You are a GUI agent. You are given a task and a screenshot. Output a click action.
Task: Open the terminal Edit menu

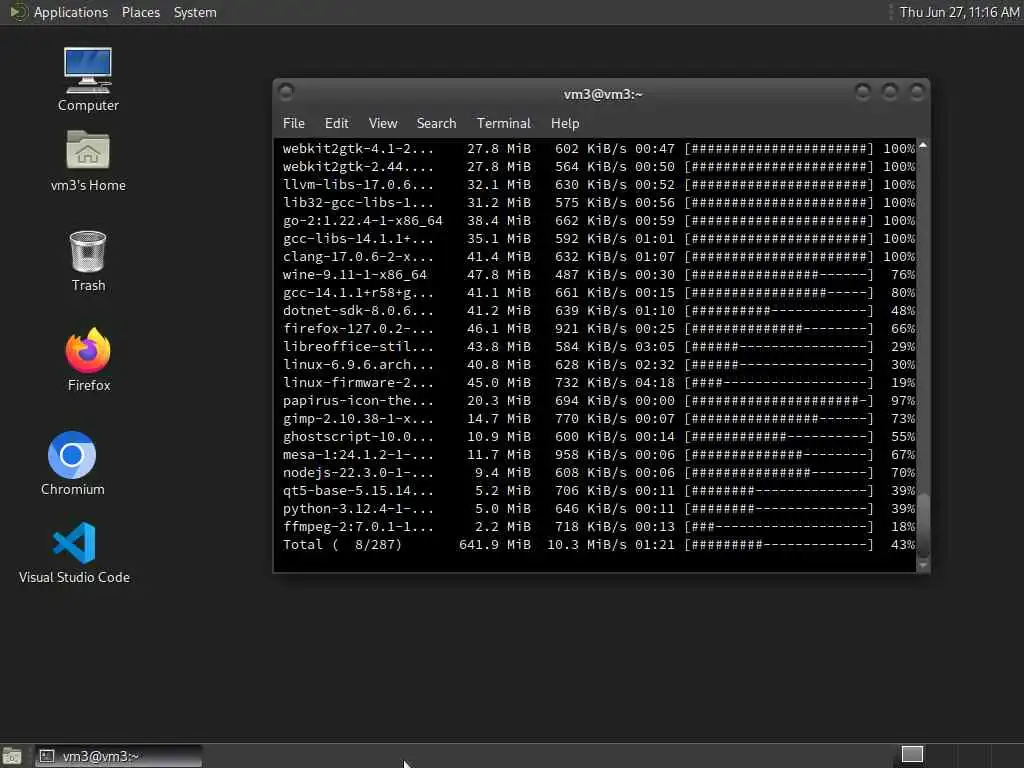(x=337, y=123)
